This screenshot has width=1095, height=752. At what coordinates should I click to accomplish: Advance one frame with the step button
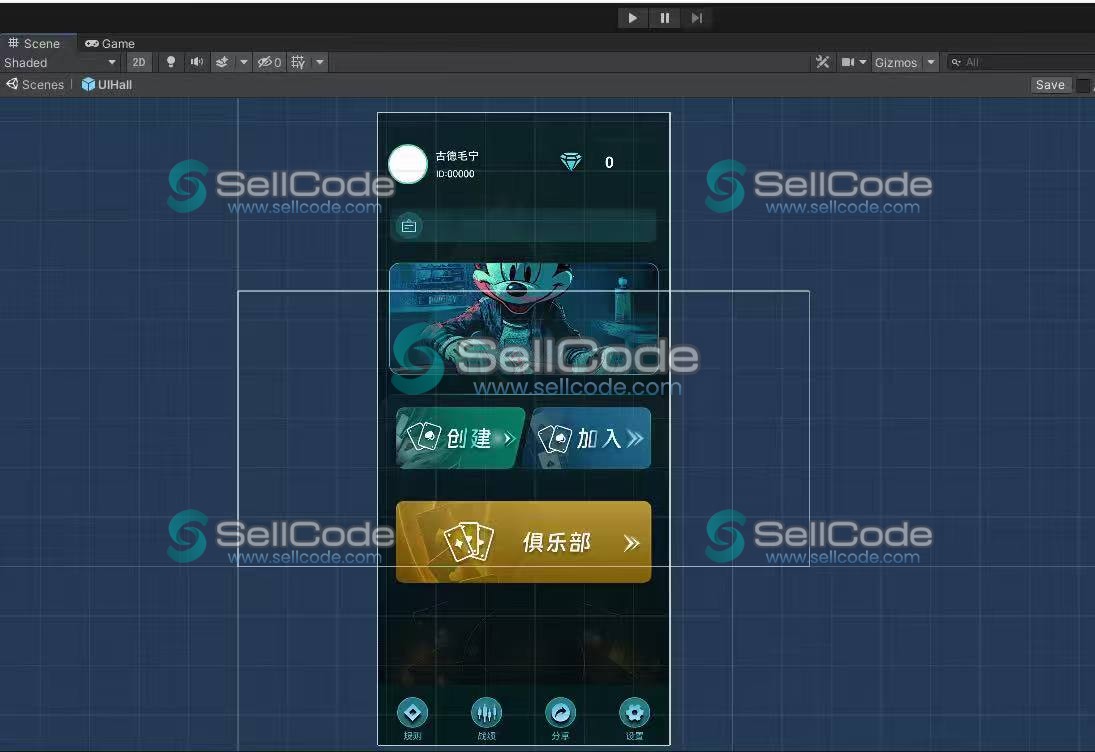(x=696, y=18)
